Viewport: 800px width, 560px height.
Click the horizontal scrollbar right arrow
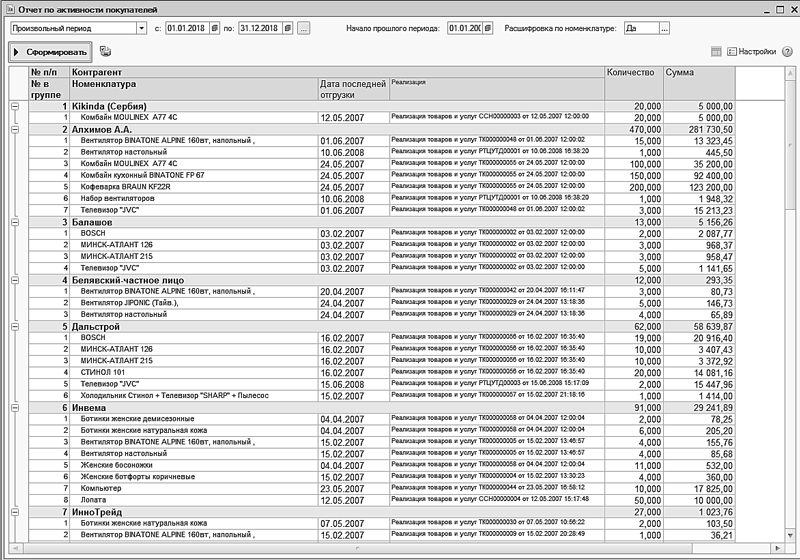(777, 548)
